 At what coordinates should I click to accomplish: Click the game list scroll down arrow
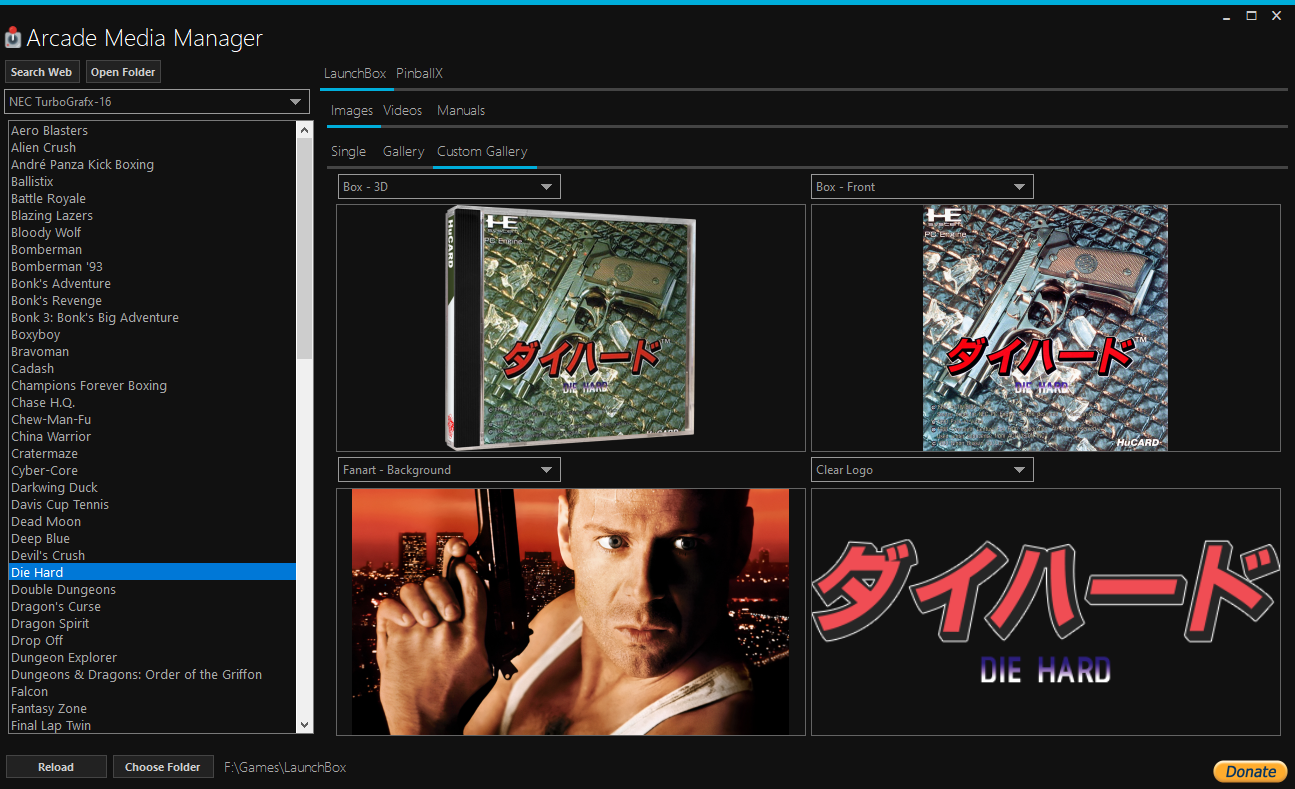305,725
